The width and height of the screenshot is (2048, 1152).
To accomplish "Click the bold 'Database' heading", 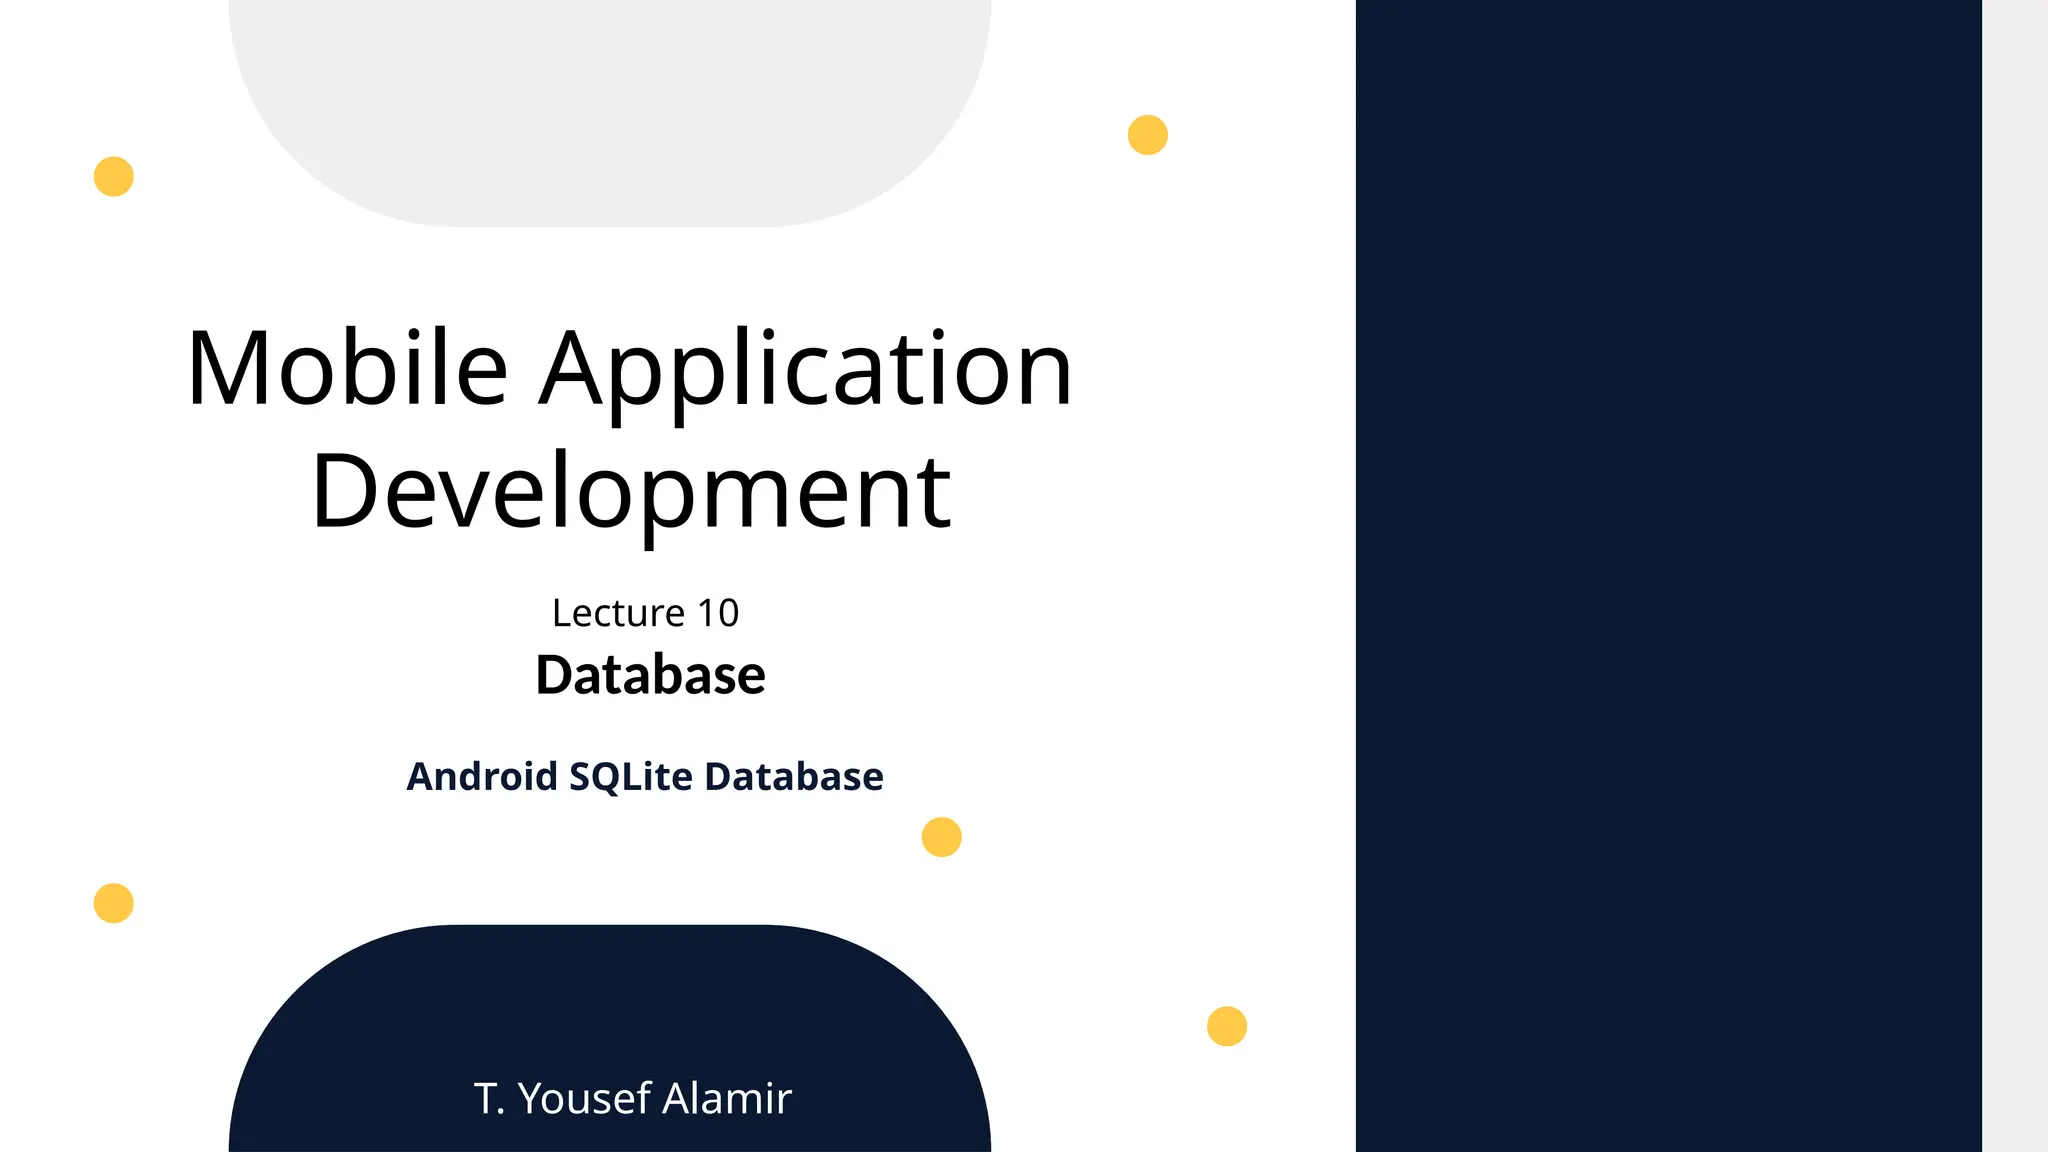I will pyautogui.click(x=650, y=675).
